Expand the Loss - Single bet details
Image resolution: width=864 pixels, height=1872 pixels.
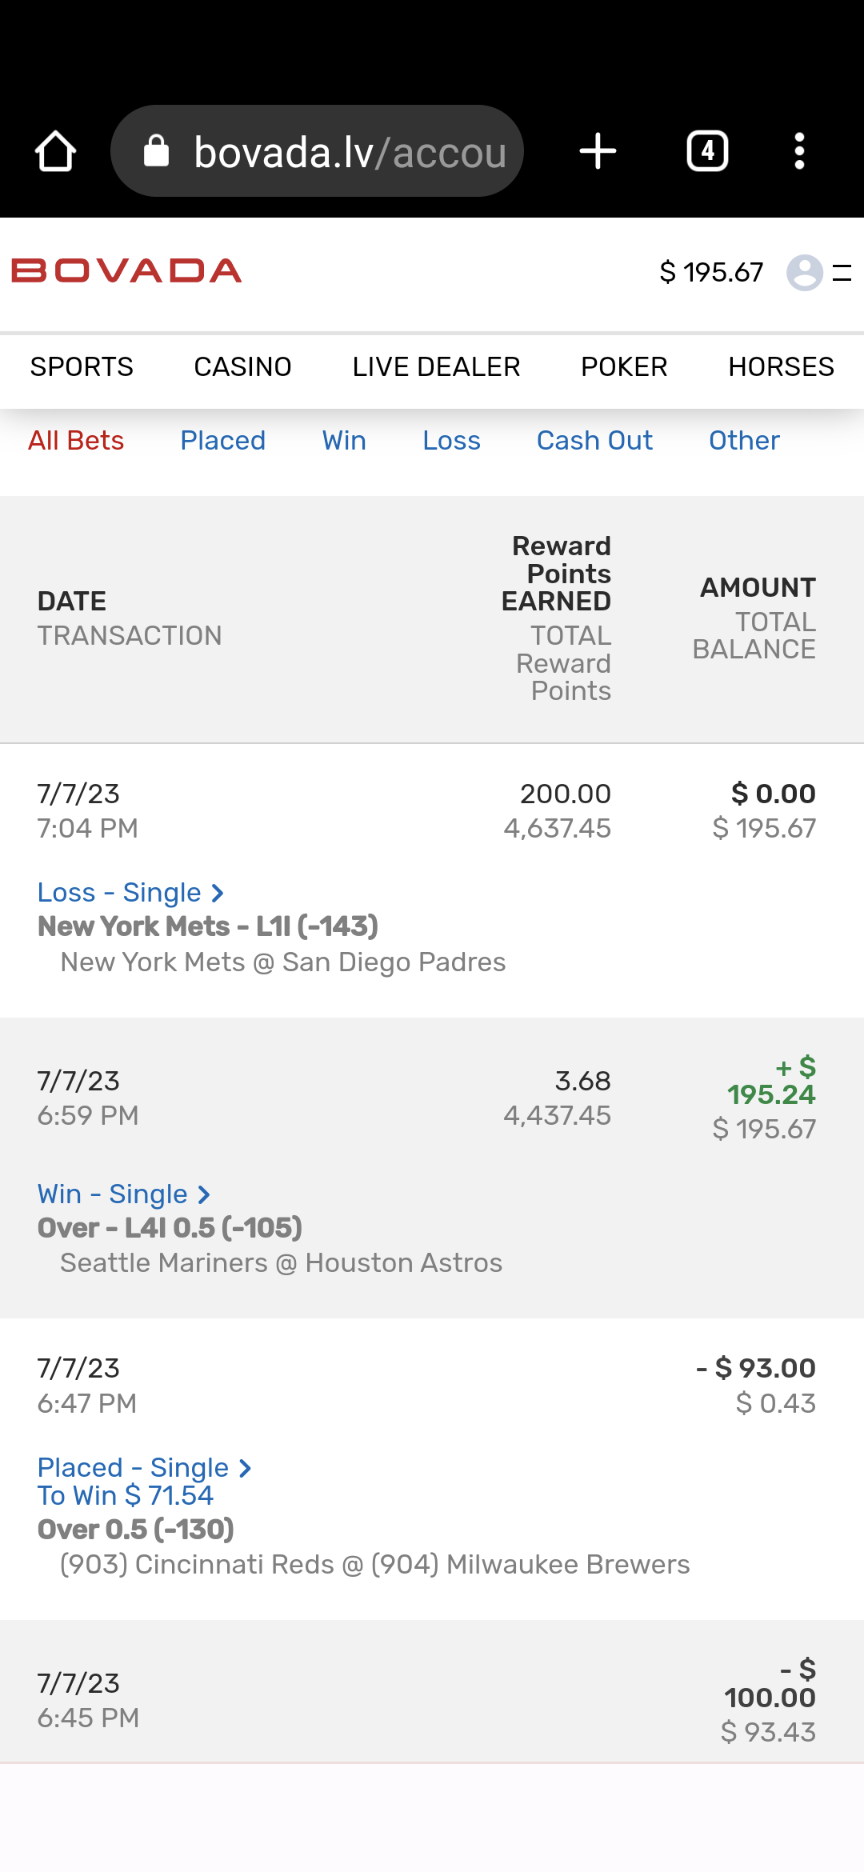[x=130, y=892]
